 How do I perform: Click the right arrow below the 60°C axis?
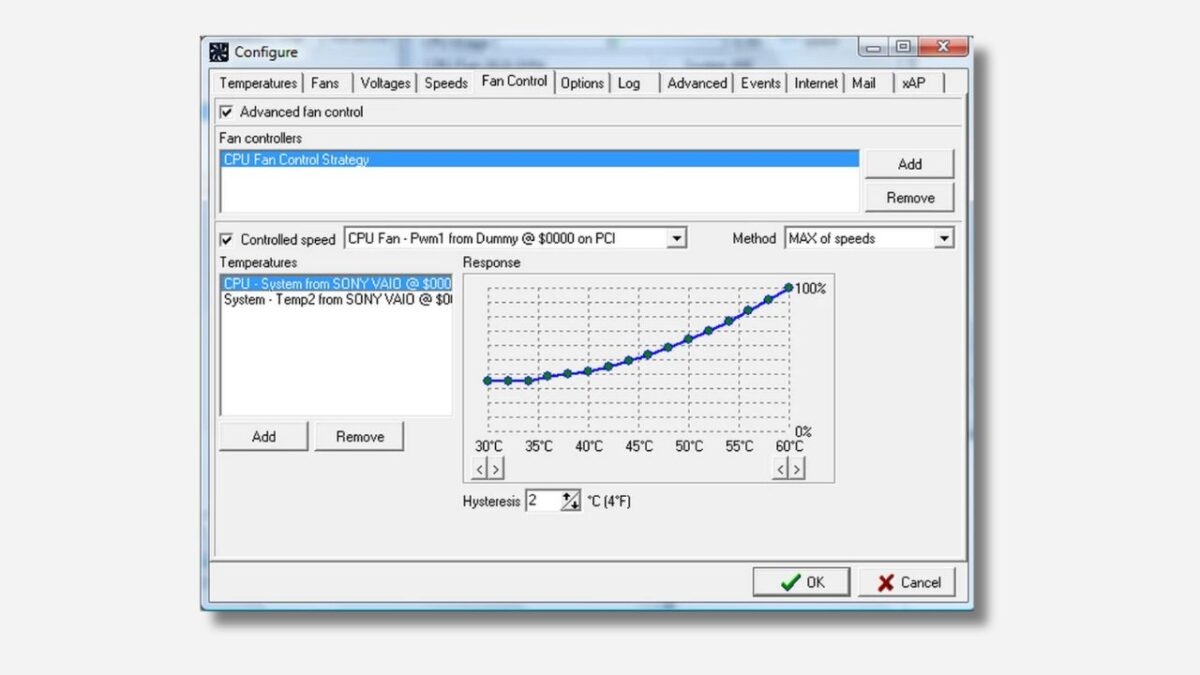pos(795,467)
